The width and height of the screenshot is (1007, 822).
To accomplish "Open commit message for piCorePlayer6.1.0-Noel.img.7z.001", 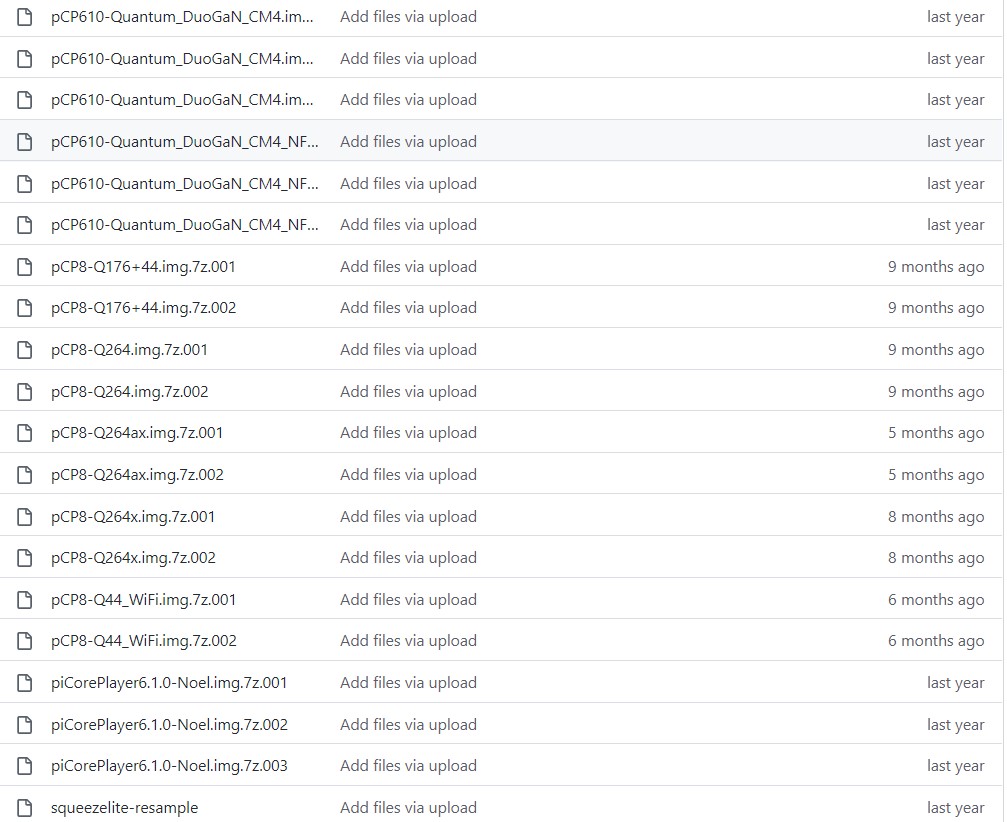I will (x=408, y=683).
